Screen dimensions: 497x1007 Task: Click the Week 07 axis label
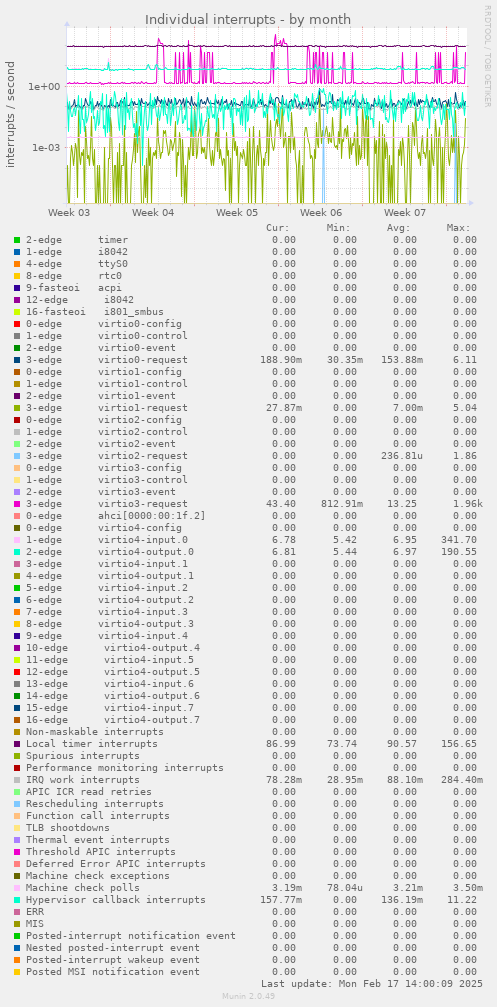[405, 212]
